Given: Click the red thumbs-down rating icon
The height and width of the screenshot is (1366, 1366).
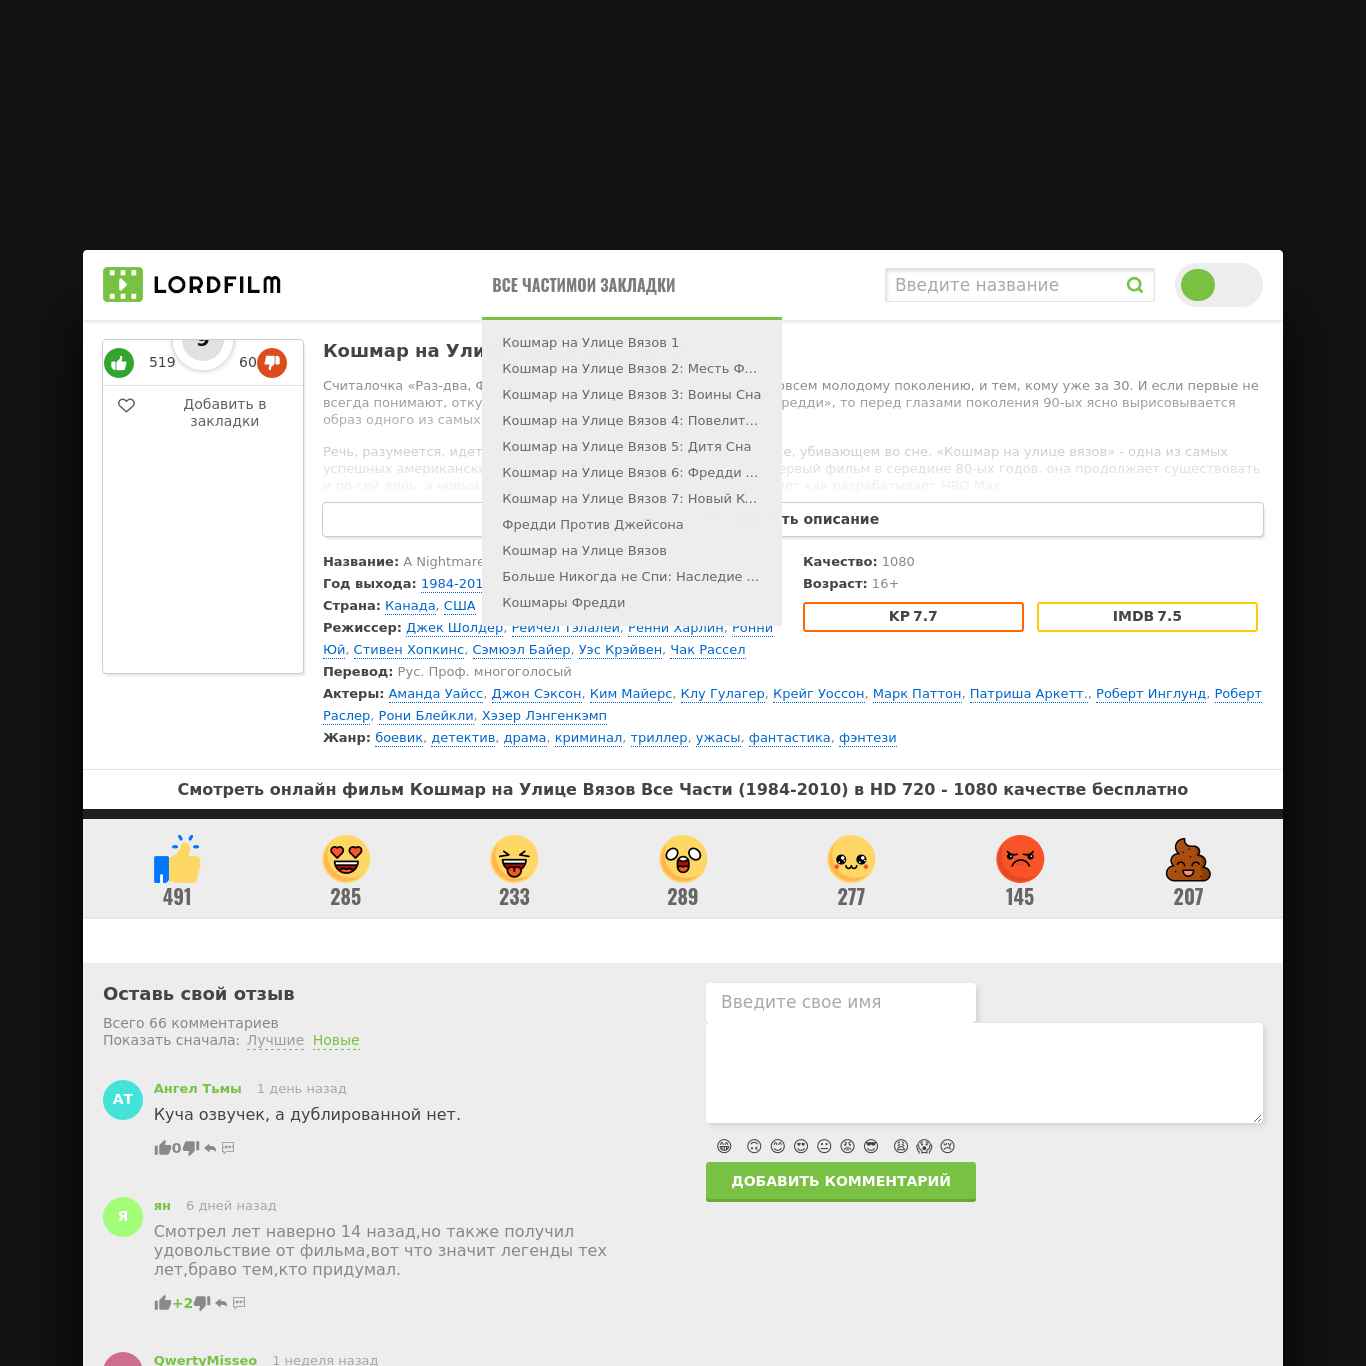Looking at the screenshot, I should point(272,363).
